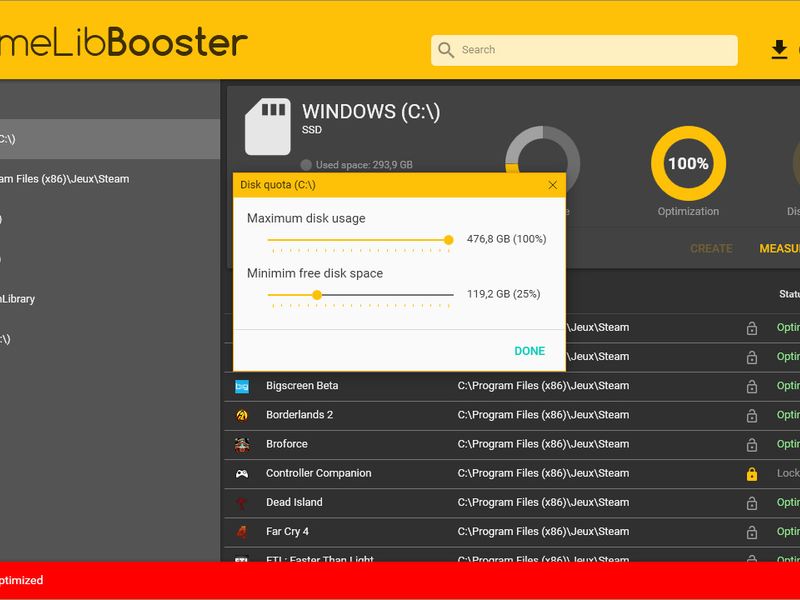Focus the Search input field
This screenshot has height=600, width=800.
pos(584,50)
